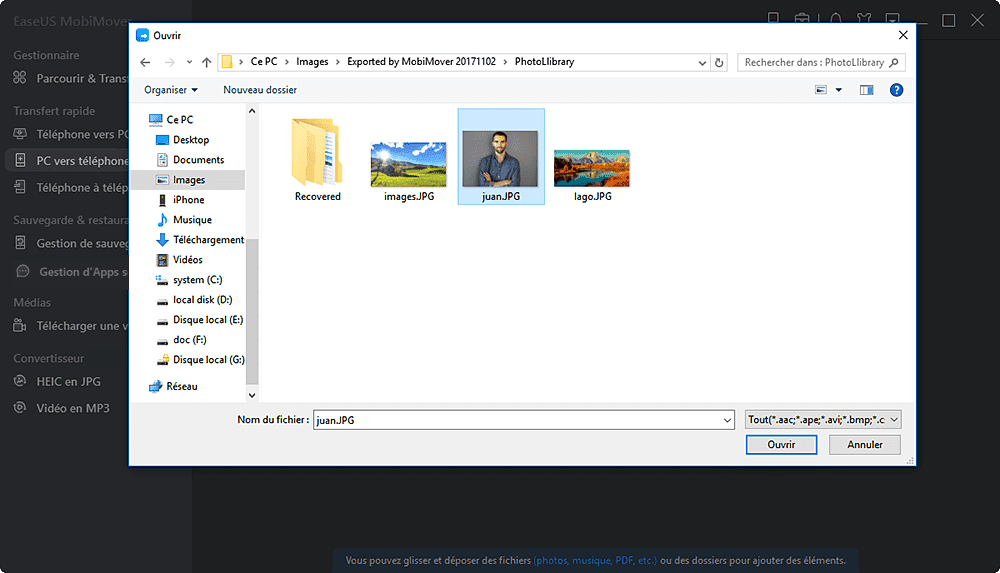
Task: Select Téléchargement in the sidebar
Action: [208, 240]
